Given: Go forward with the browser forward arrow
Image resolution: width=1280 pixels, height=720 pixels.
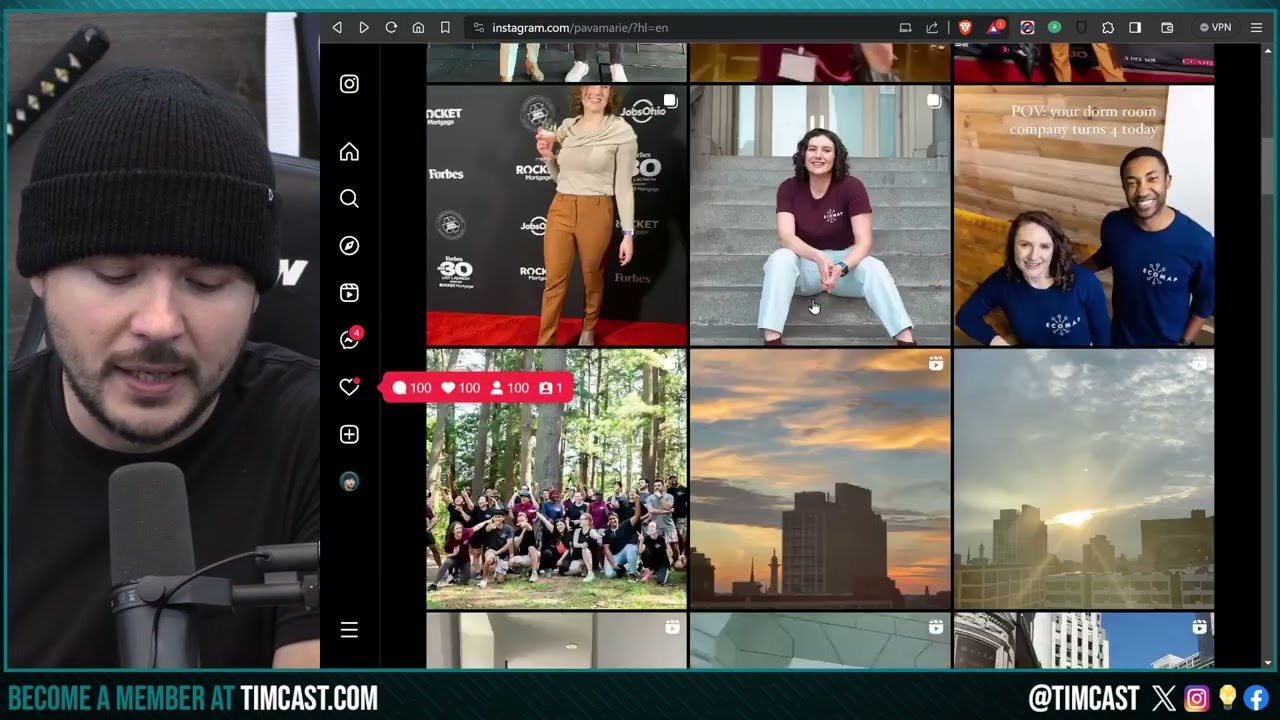Looking at the screenshot, I should 364,28.
